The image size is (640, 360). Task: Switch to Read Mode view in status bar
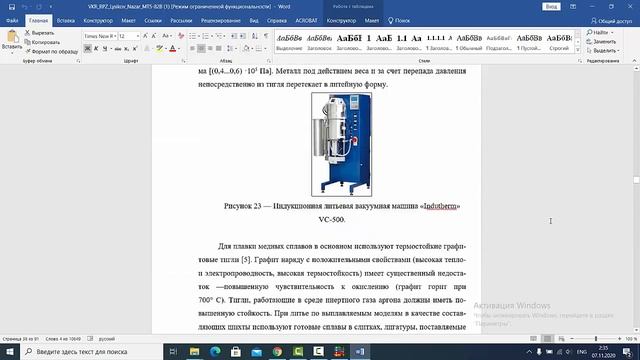click(533, 339)
